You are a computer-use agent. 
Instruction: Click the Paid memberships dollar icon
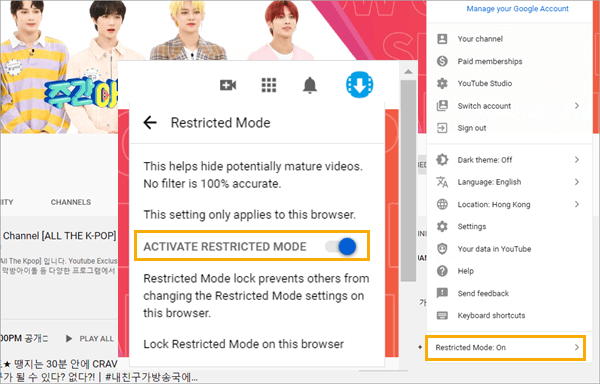442,61
